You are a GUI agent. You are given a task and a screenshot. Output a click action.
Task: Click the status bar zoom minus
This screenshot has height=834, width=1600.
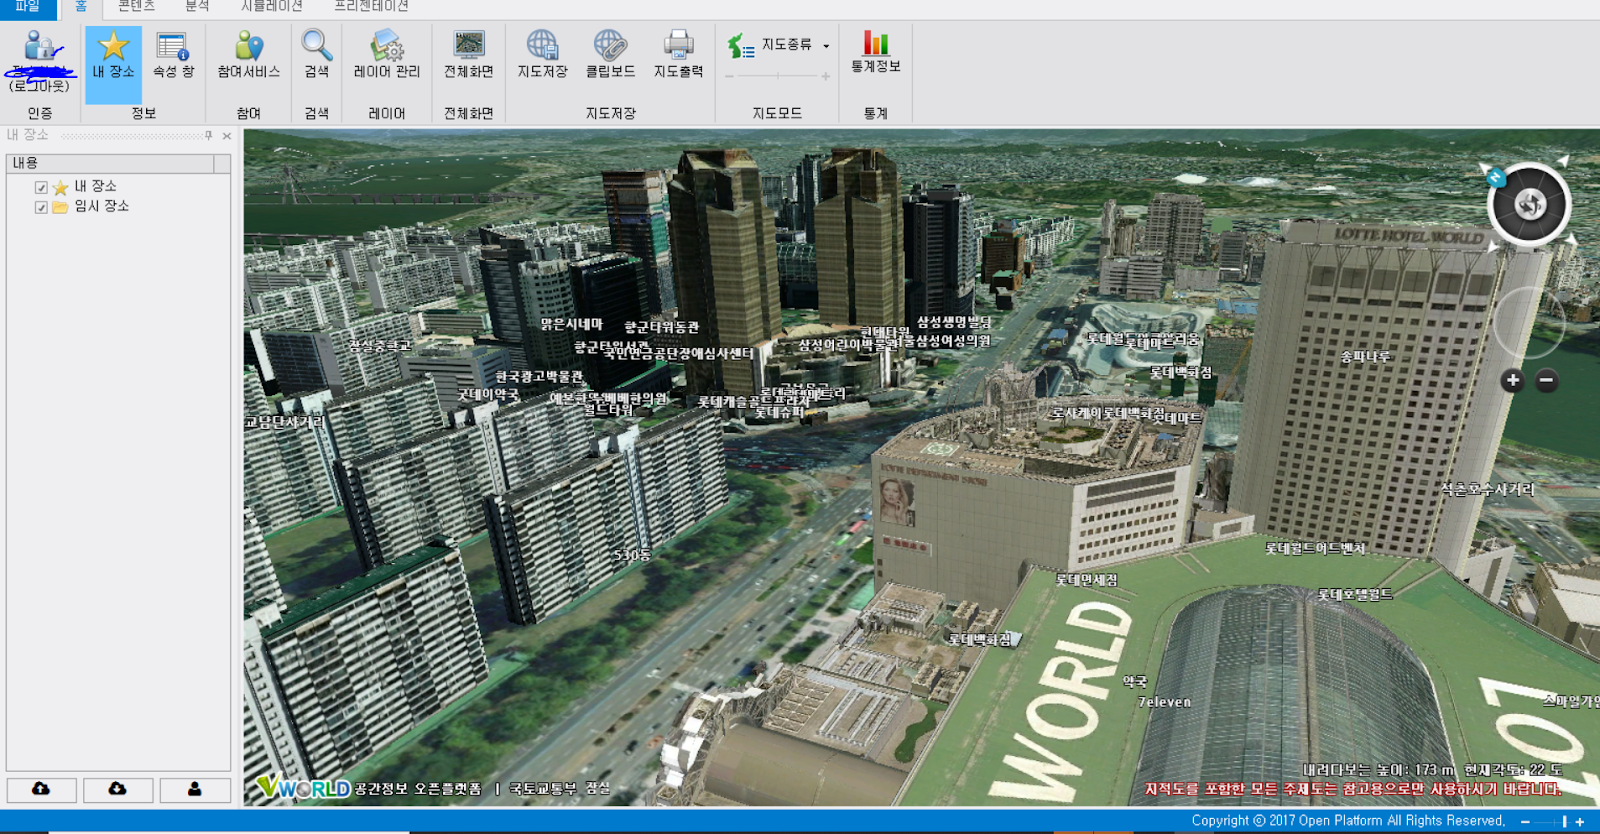pos(1525,821)
